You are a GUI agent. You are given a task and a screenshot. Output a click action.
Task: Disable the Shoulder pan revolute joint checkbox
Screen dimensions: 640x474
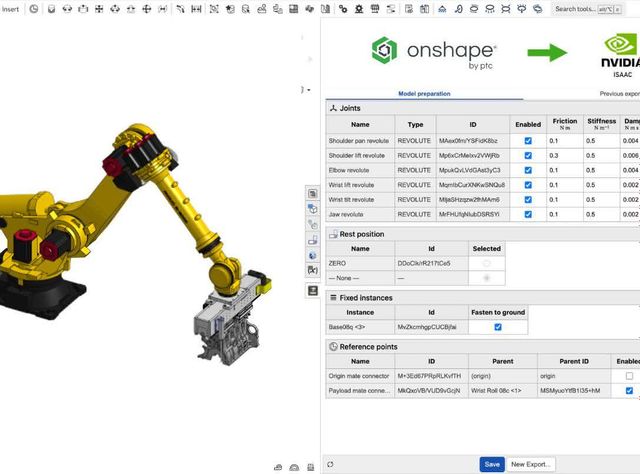528,140
